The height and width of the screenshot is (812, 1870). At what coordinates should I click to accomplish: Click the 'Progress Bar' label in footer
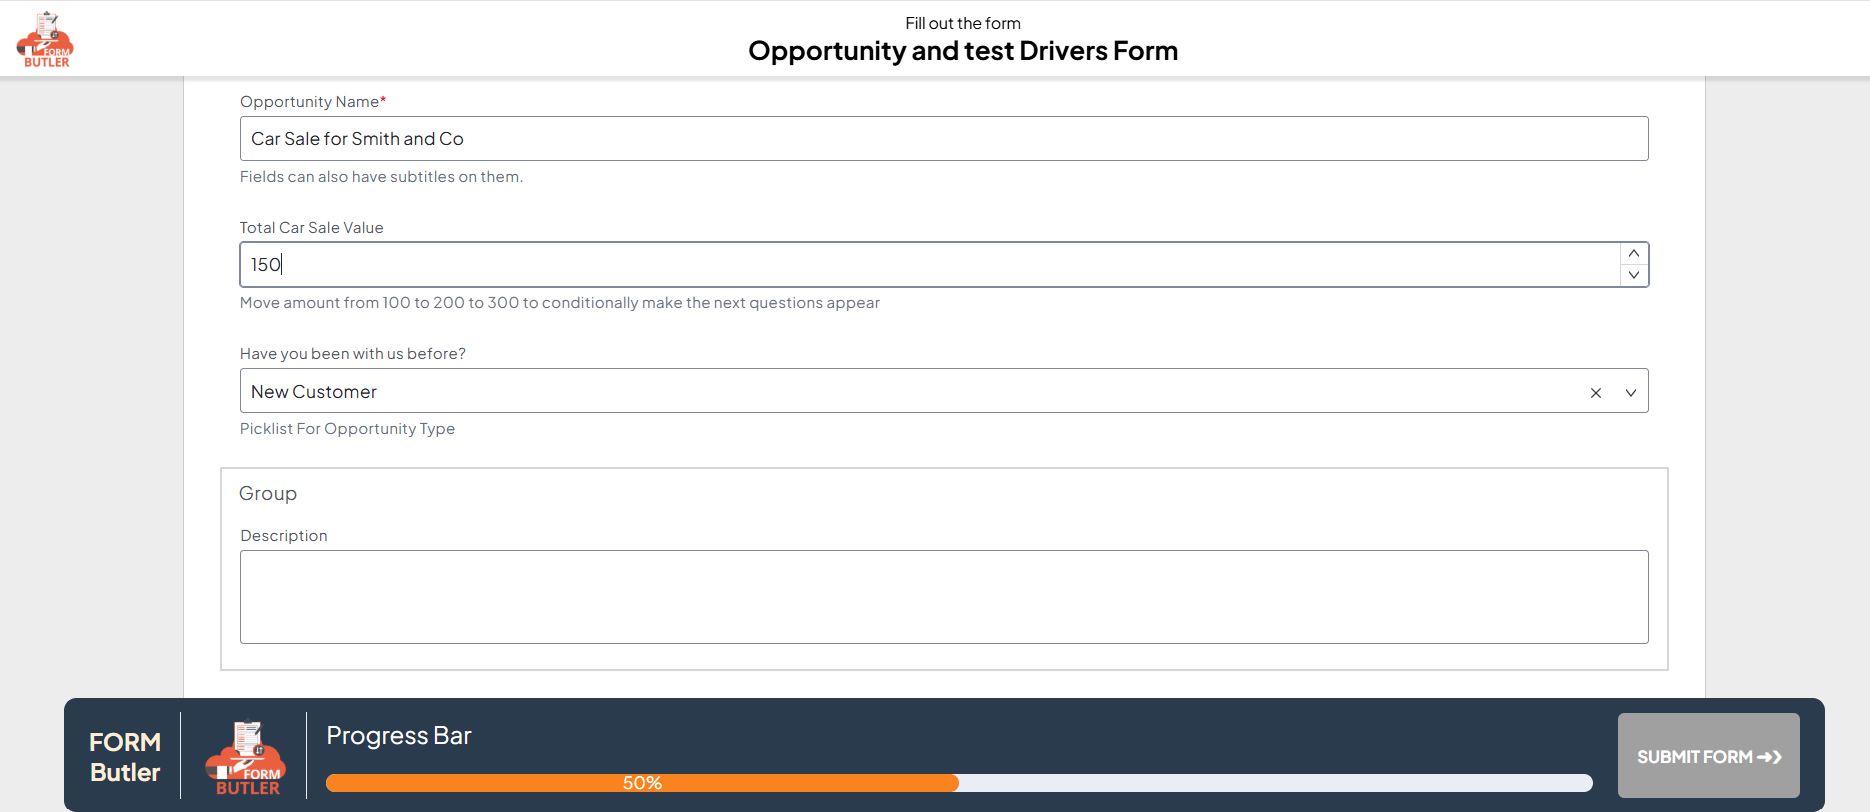click(x=399, y=736)
